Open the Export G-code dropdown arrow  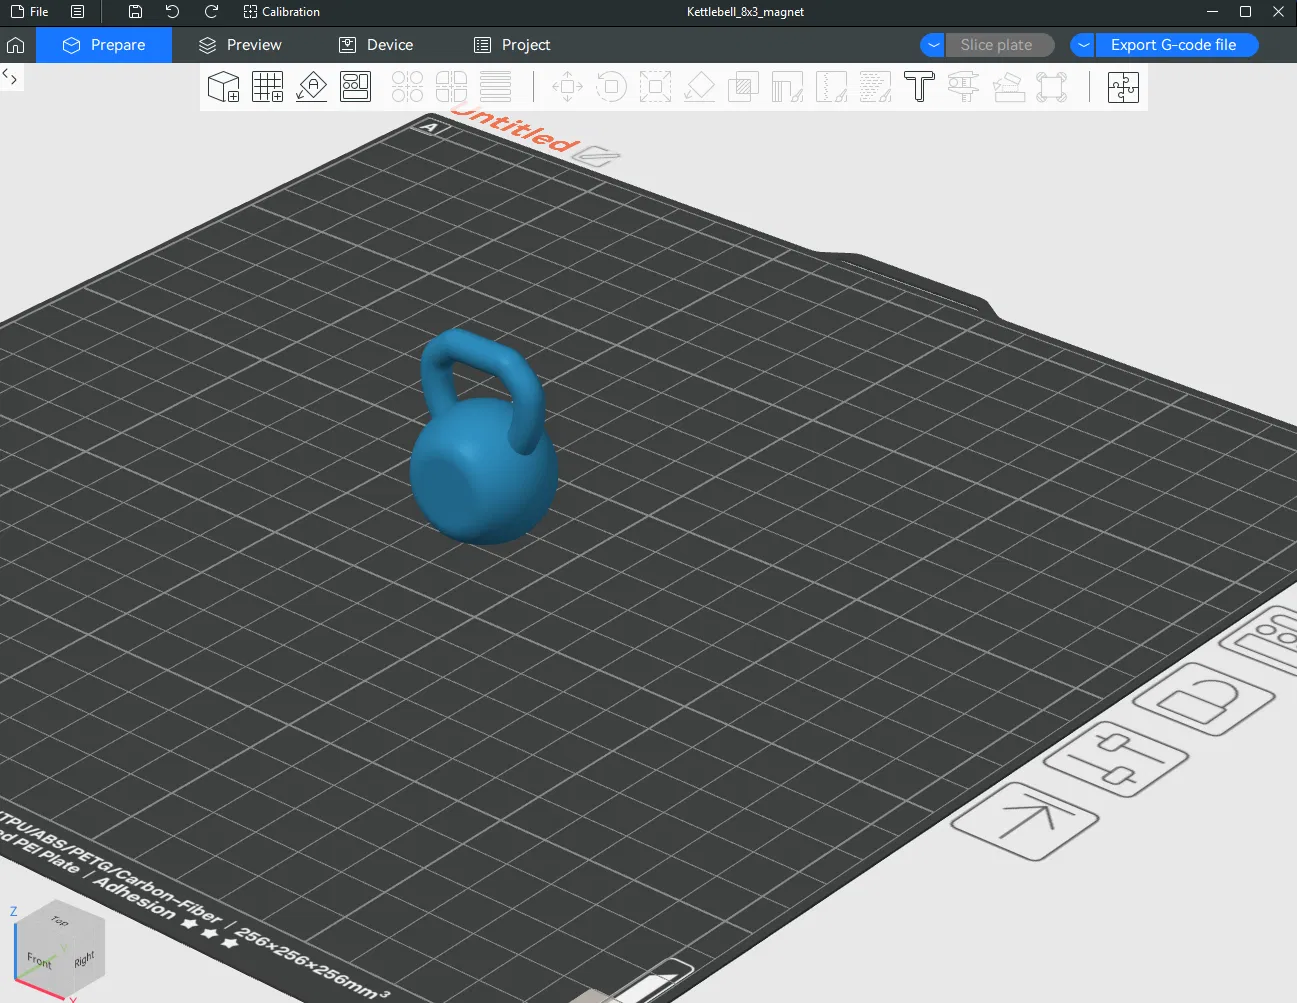click(1083, 45)
